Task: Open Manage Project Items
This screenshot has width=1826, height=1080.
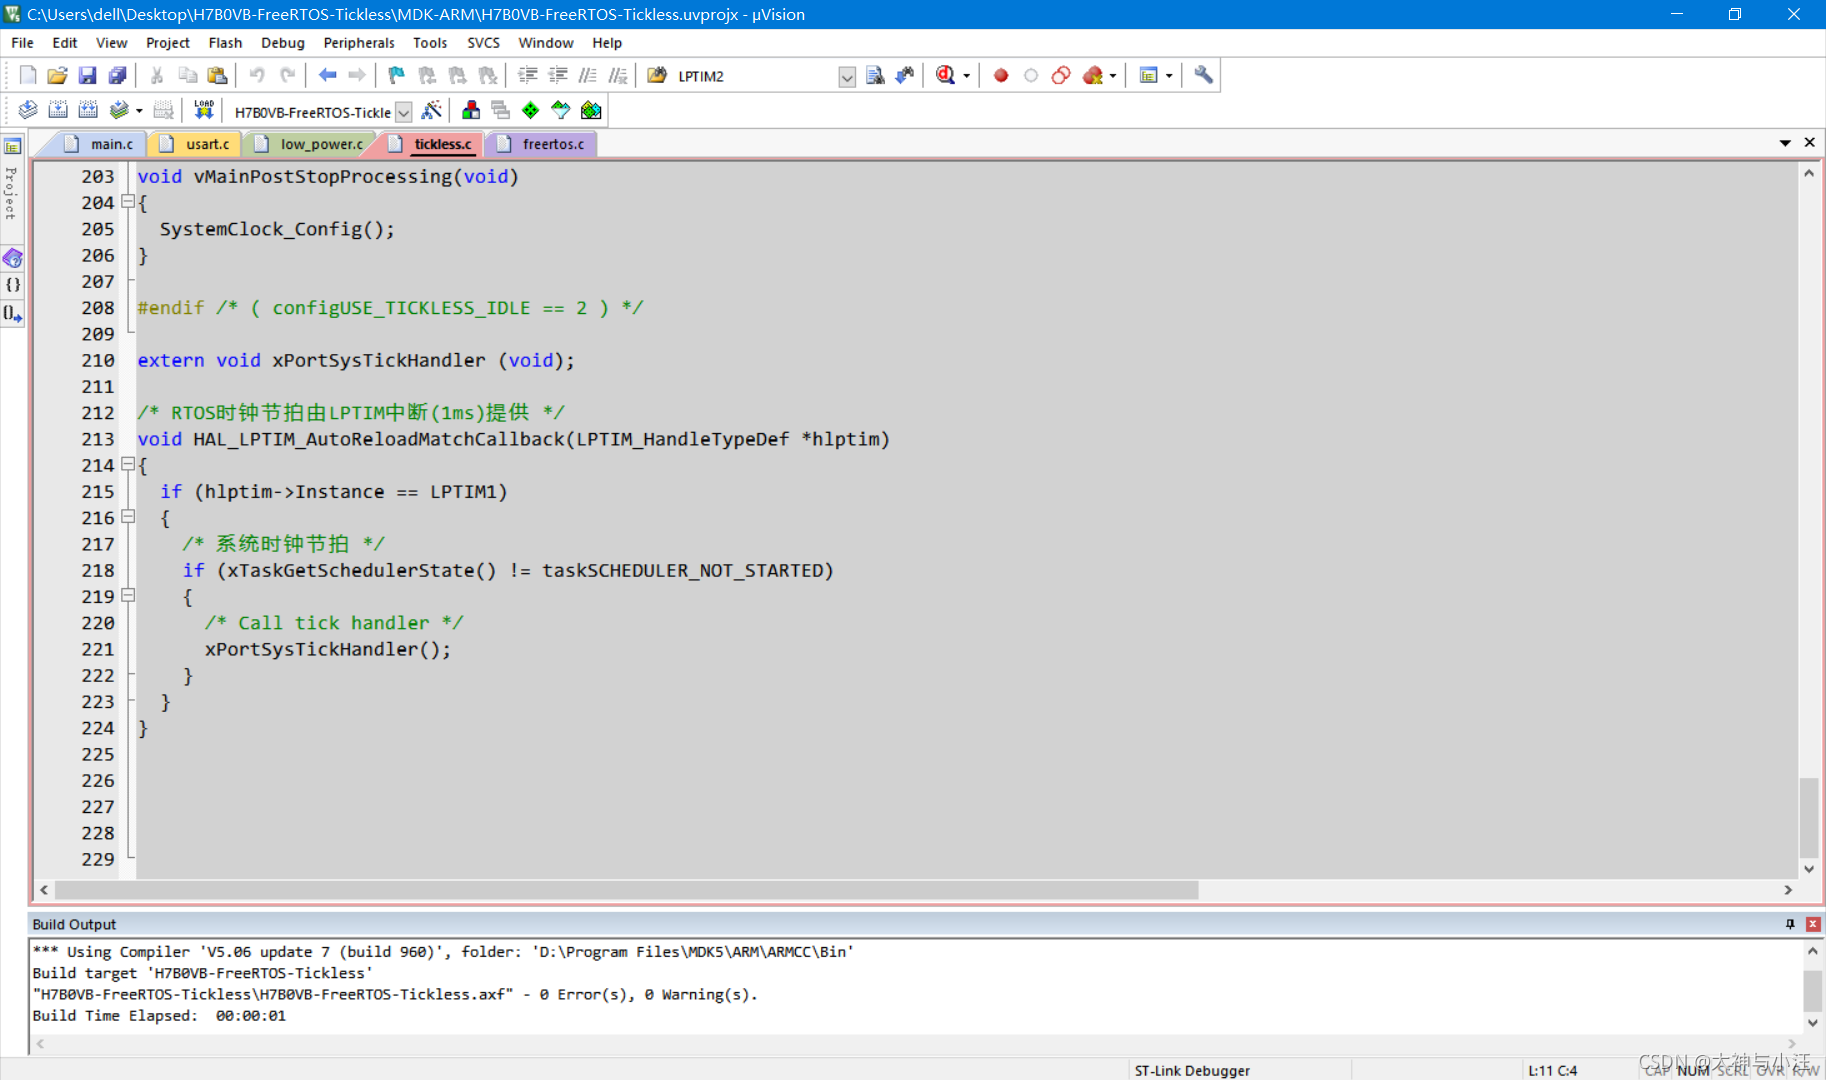Action: point(471,110)
